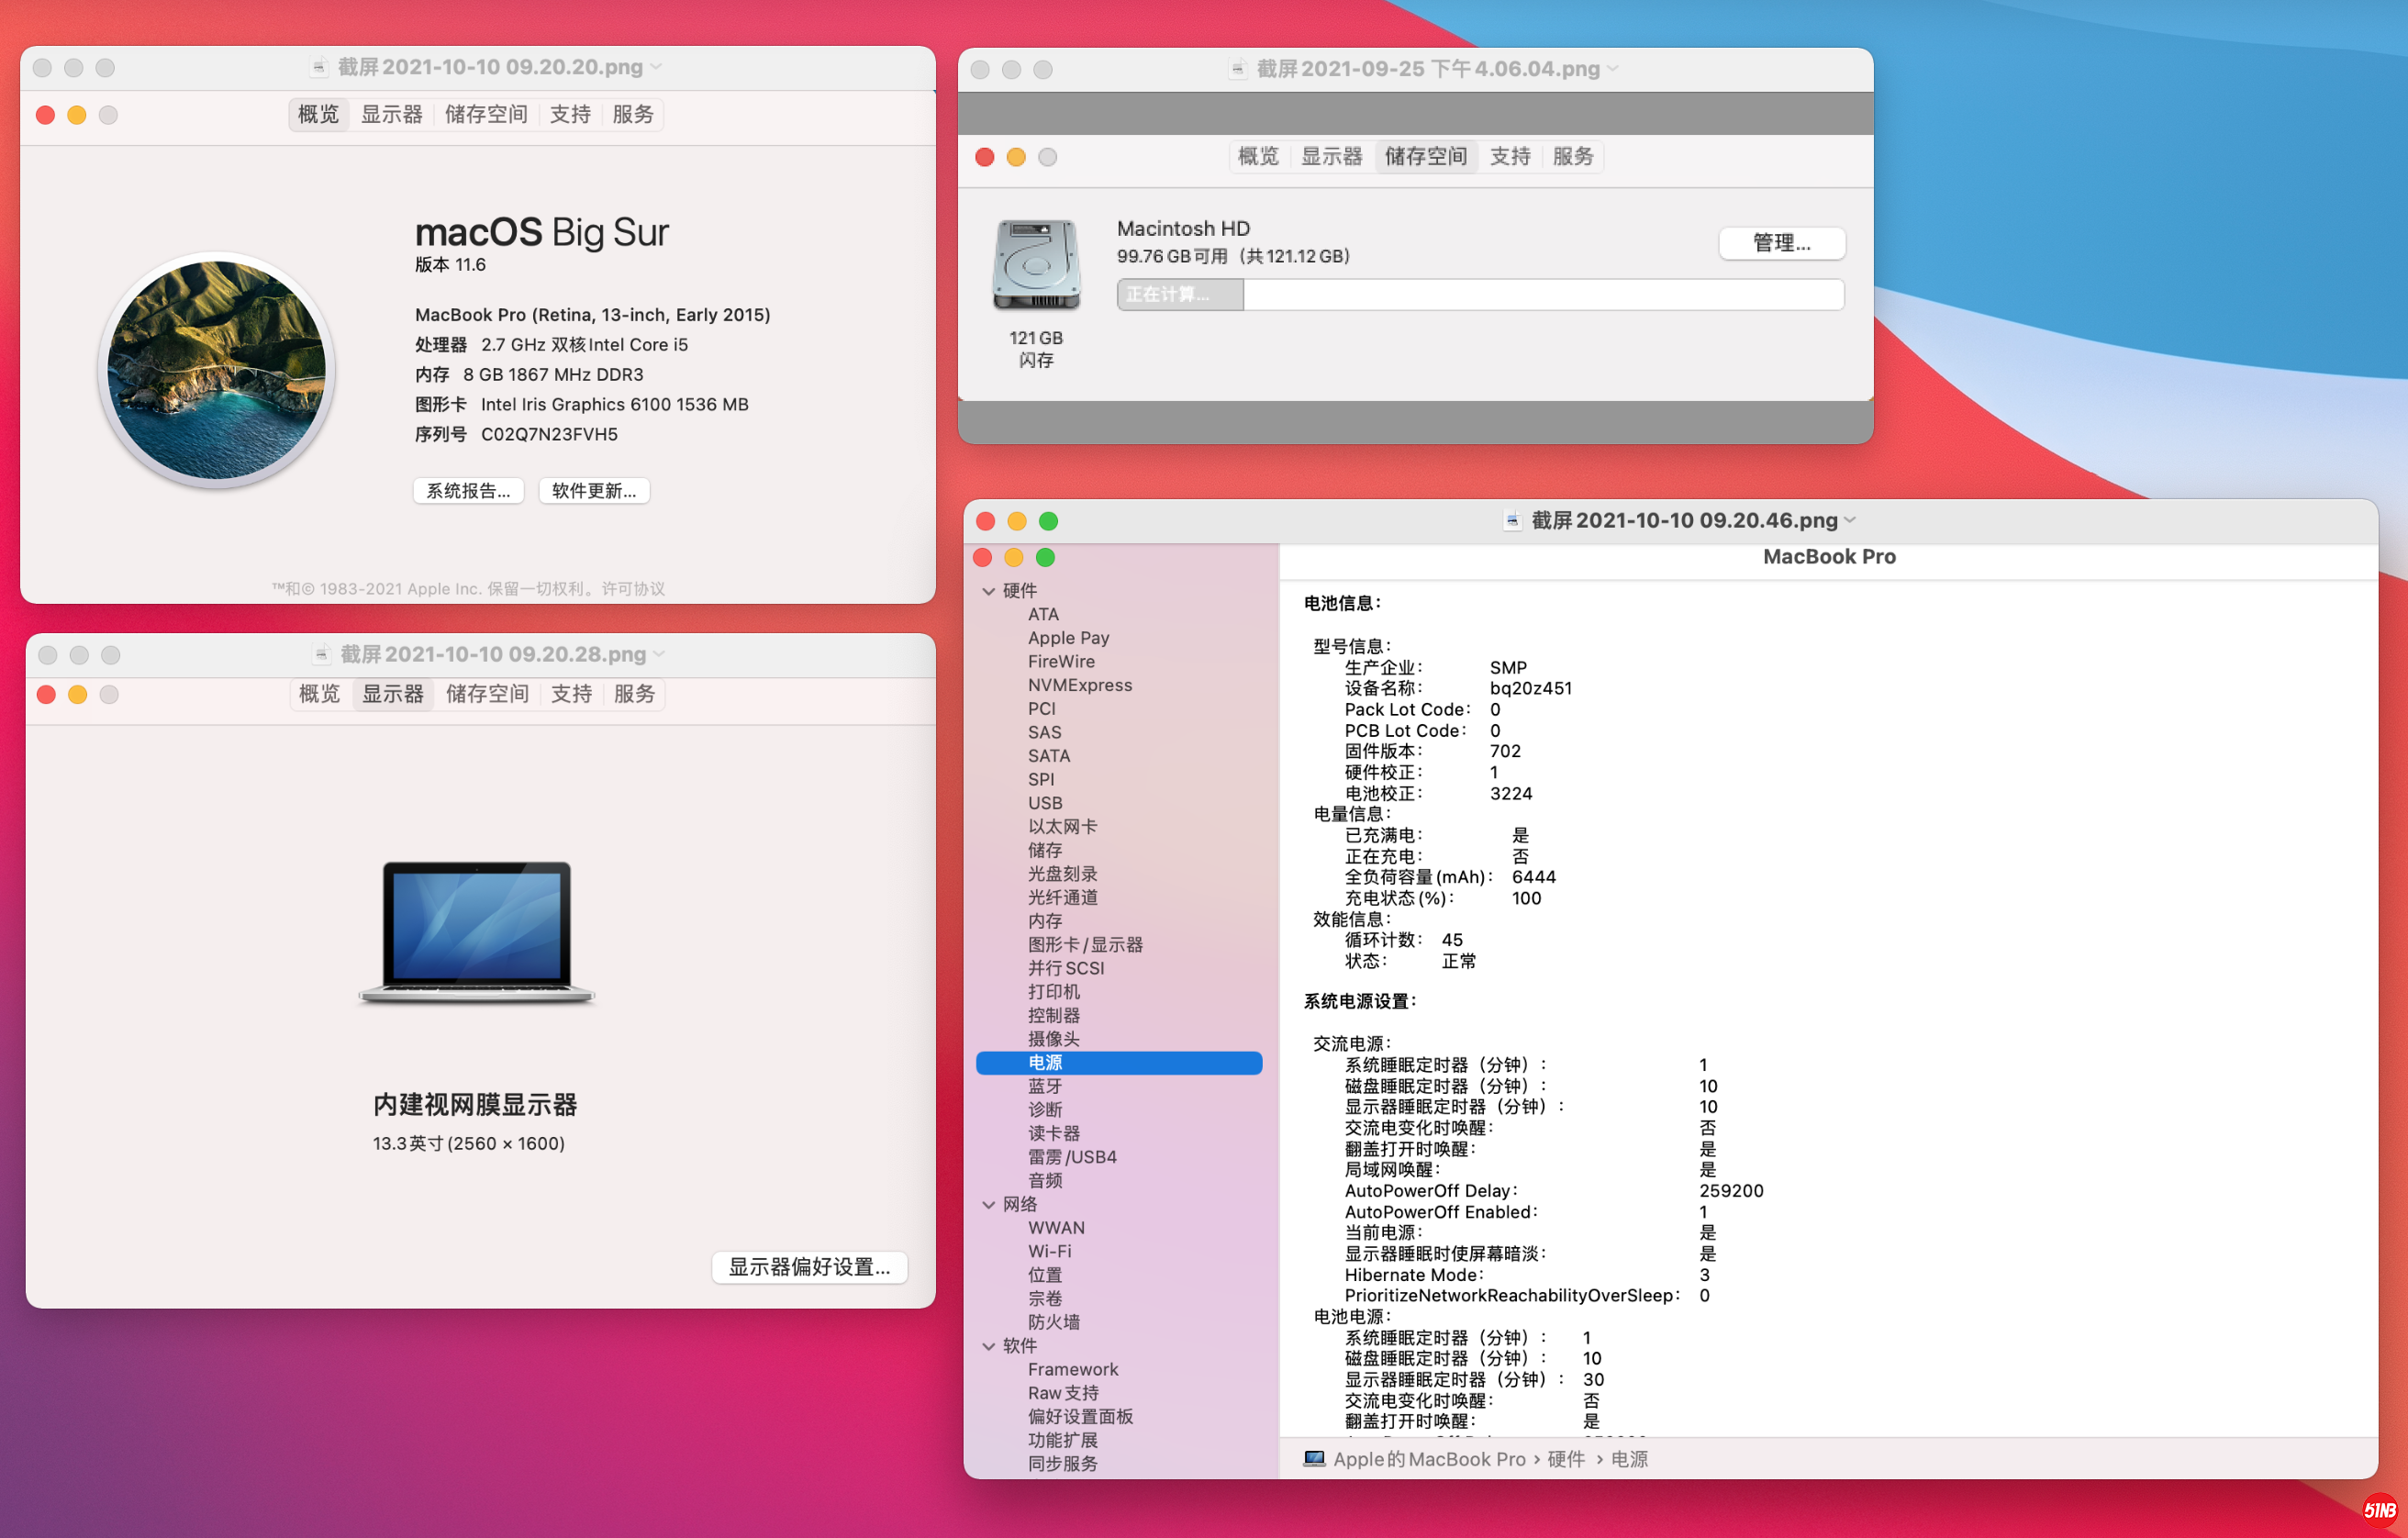2408x1538 pixels.
Task: Switch to 显示器 tab in overview window
Action: (391, 114)
